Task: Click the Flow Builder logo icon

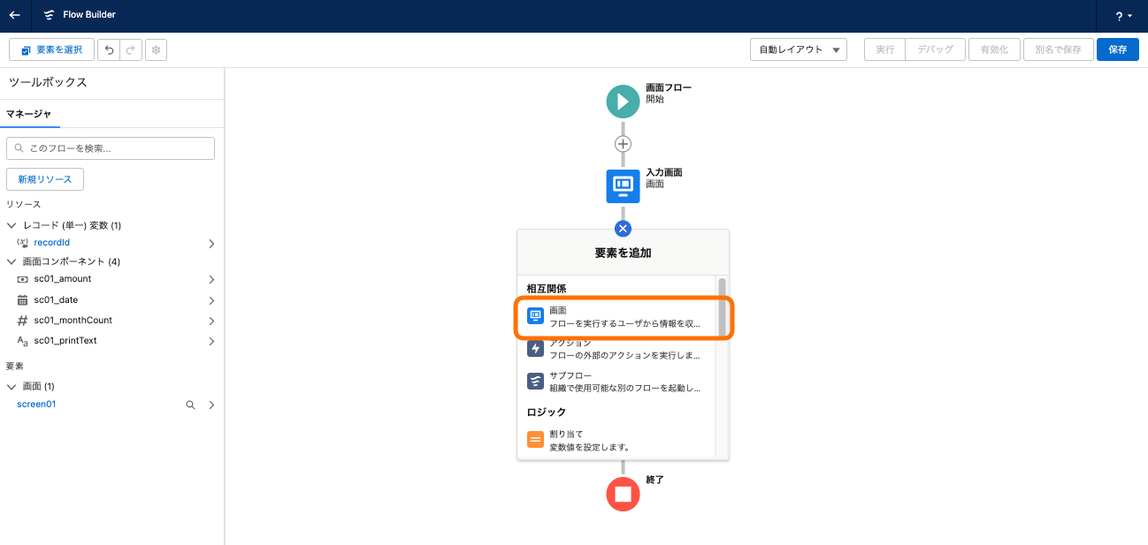Action: pyautogui.click(x=49, y=15)
